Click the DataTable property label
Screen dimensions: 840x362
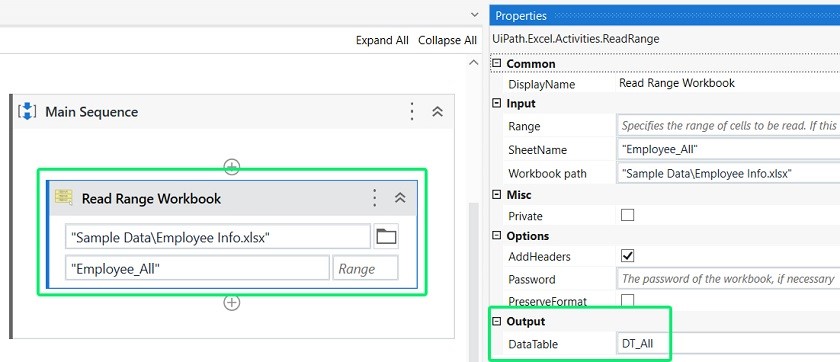point(533,344)
